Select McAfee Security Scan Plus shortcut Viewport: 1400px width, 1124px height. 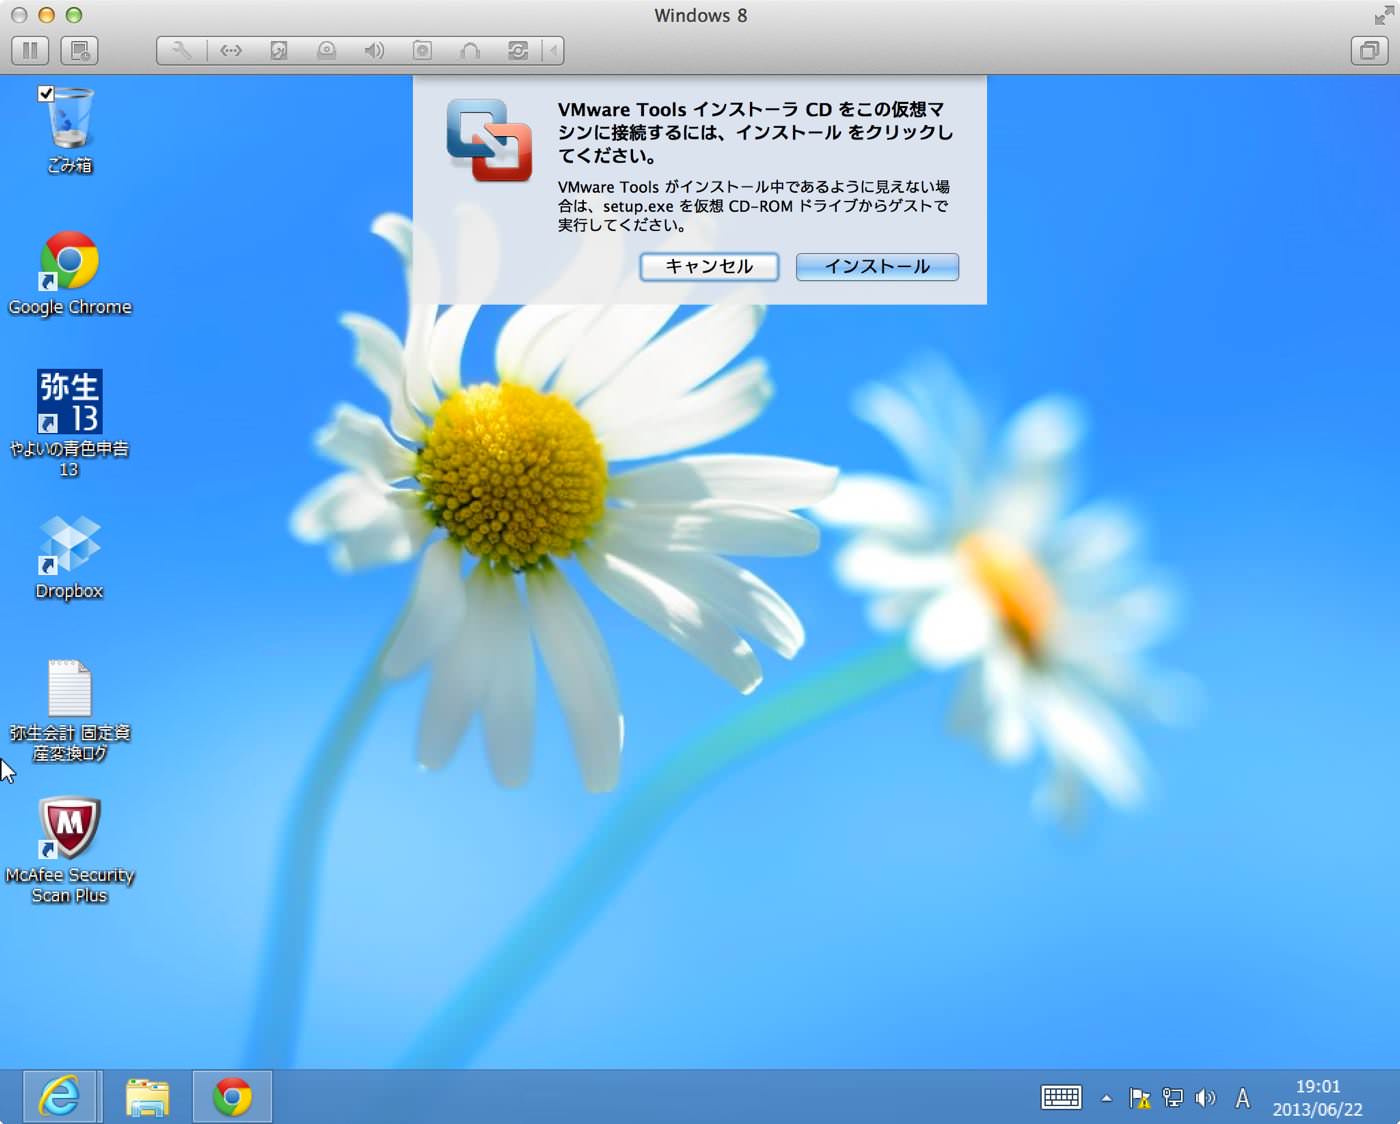click(69, 851)
